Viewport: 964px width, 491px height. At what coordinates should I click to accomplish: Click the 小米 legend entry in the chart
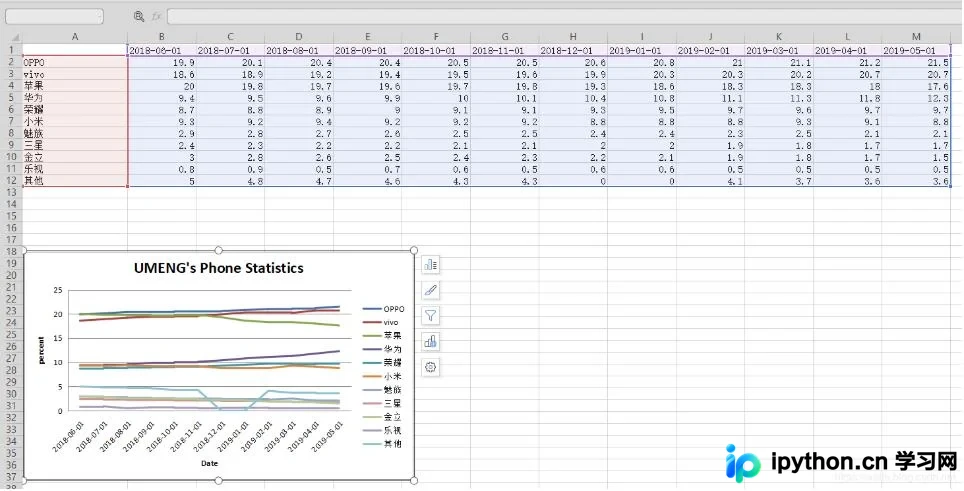point(382,376)
